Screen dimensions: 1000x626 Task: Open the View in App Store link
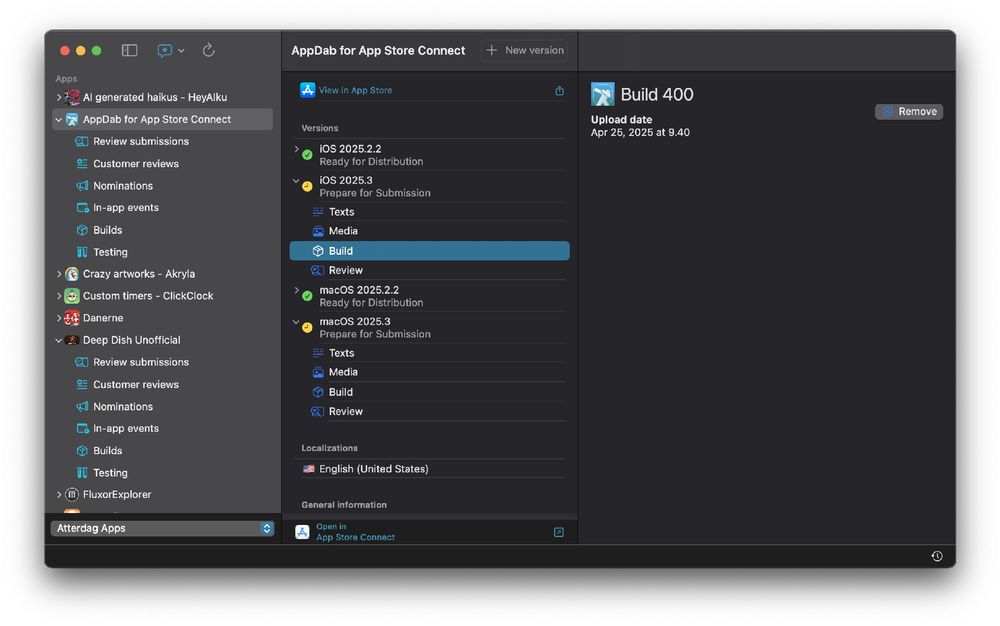click(355, 91)
